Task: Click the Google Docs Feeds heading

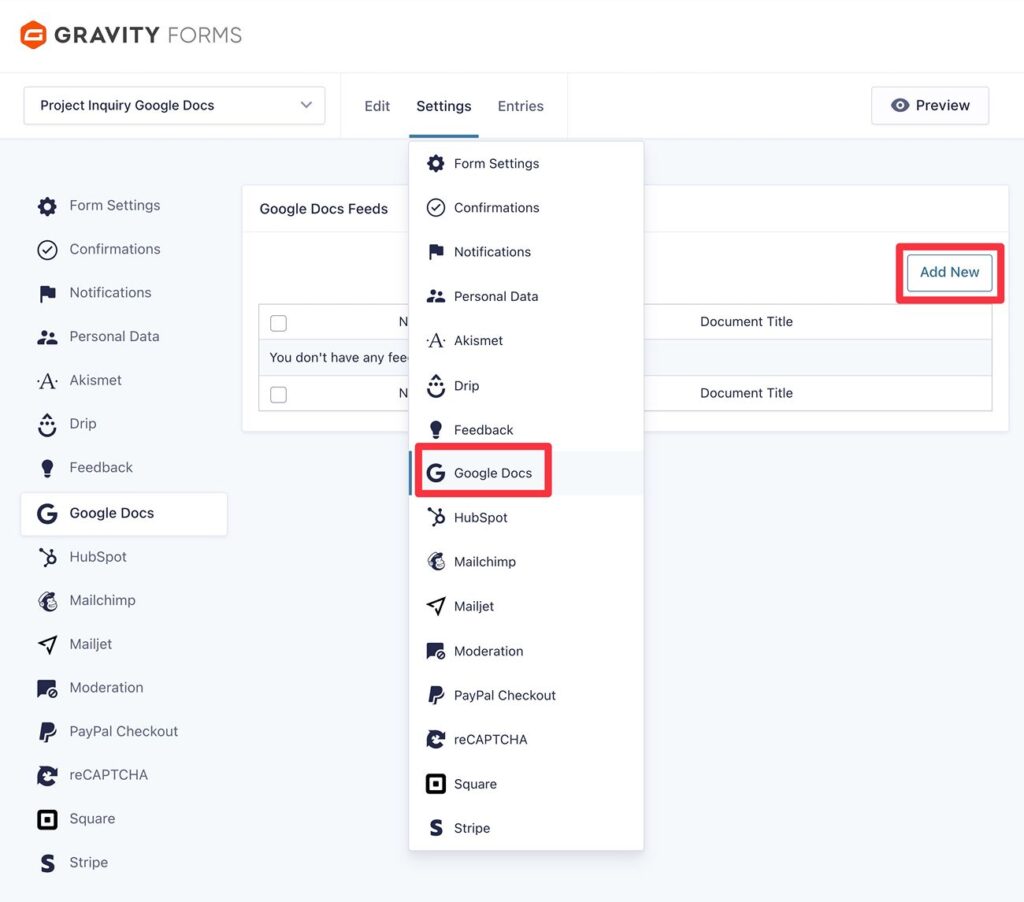Action: (x=323, y=209)
